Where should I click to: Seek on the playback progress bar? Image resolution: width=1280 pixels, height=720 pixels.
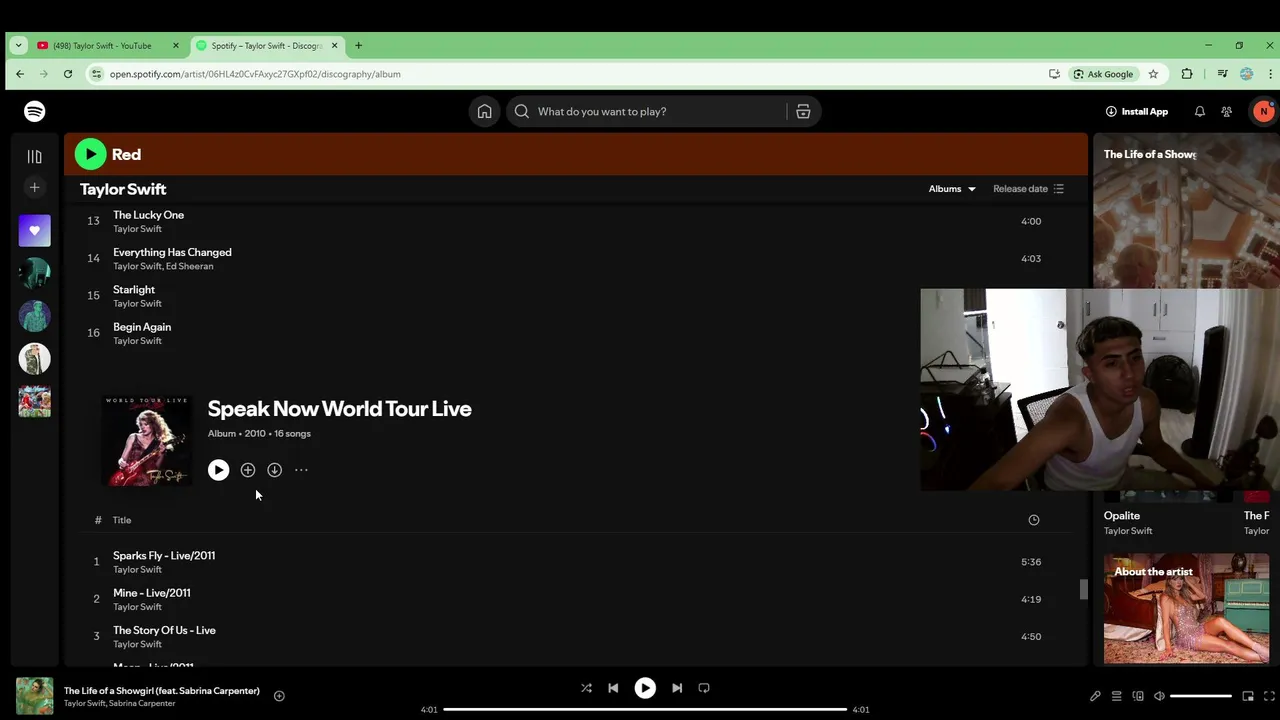pyautogui.click(x=645, y=709)
